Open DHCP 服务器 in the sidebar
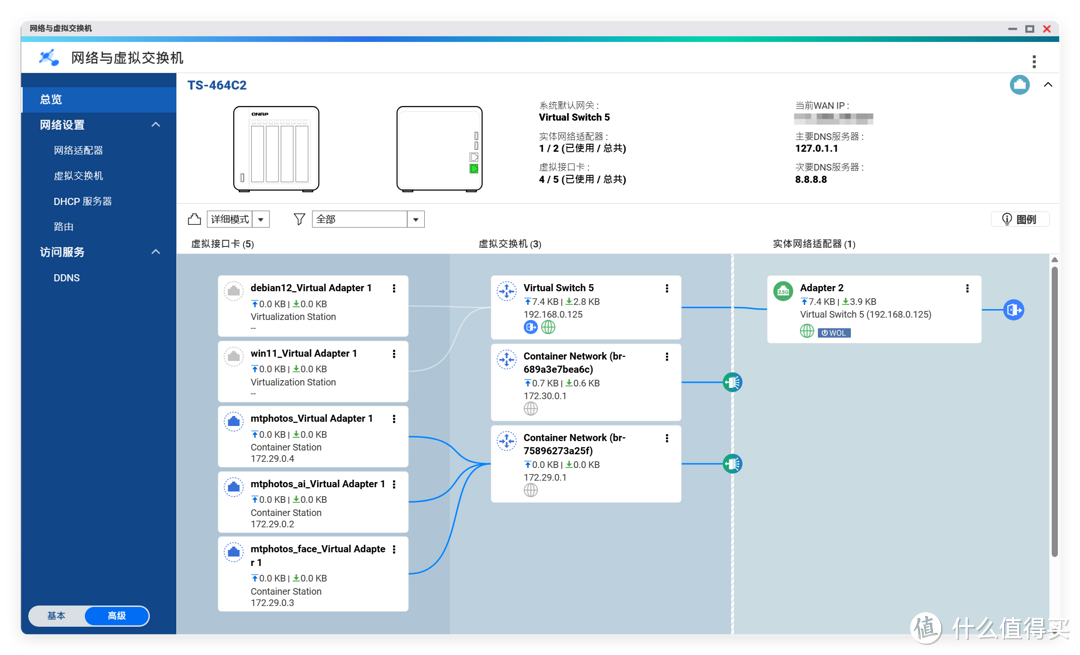Viewport: 1080px width, 655px height. (x=82, y=201)
